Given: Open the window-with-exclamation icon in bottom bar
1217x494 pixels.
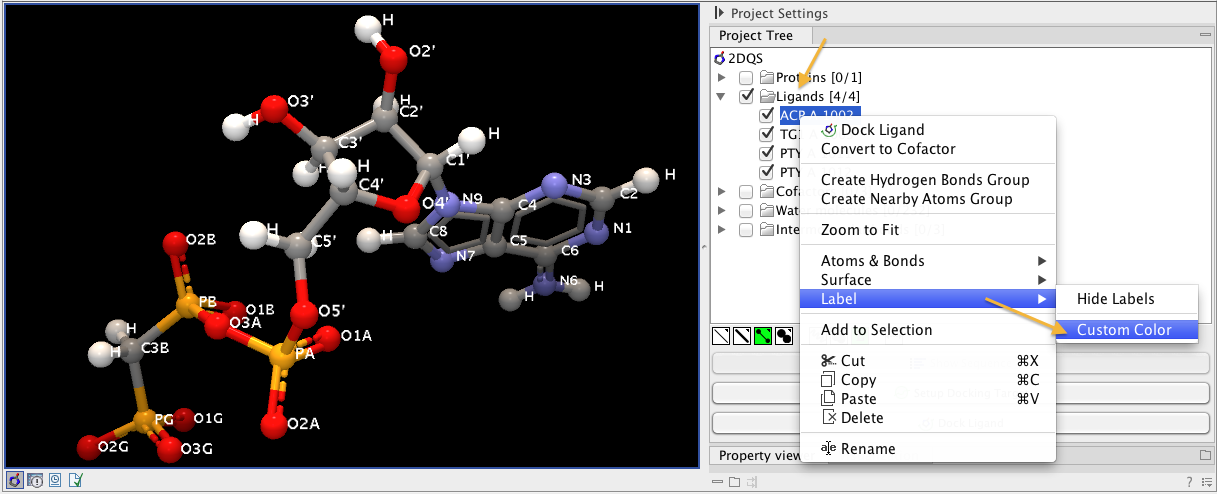Looking at the screenshot, I should click(35, 480).
